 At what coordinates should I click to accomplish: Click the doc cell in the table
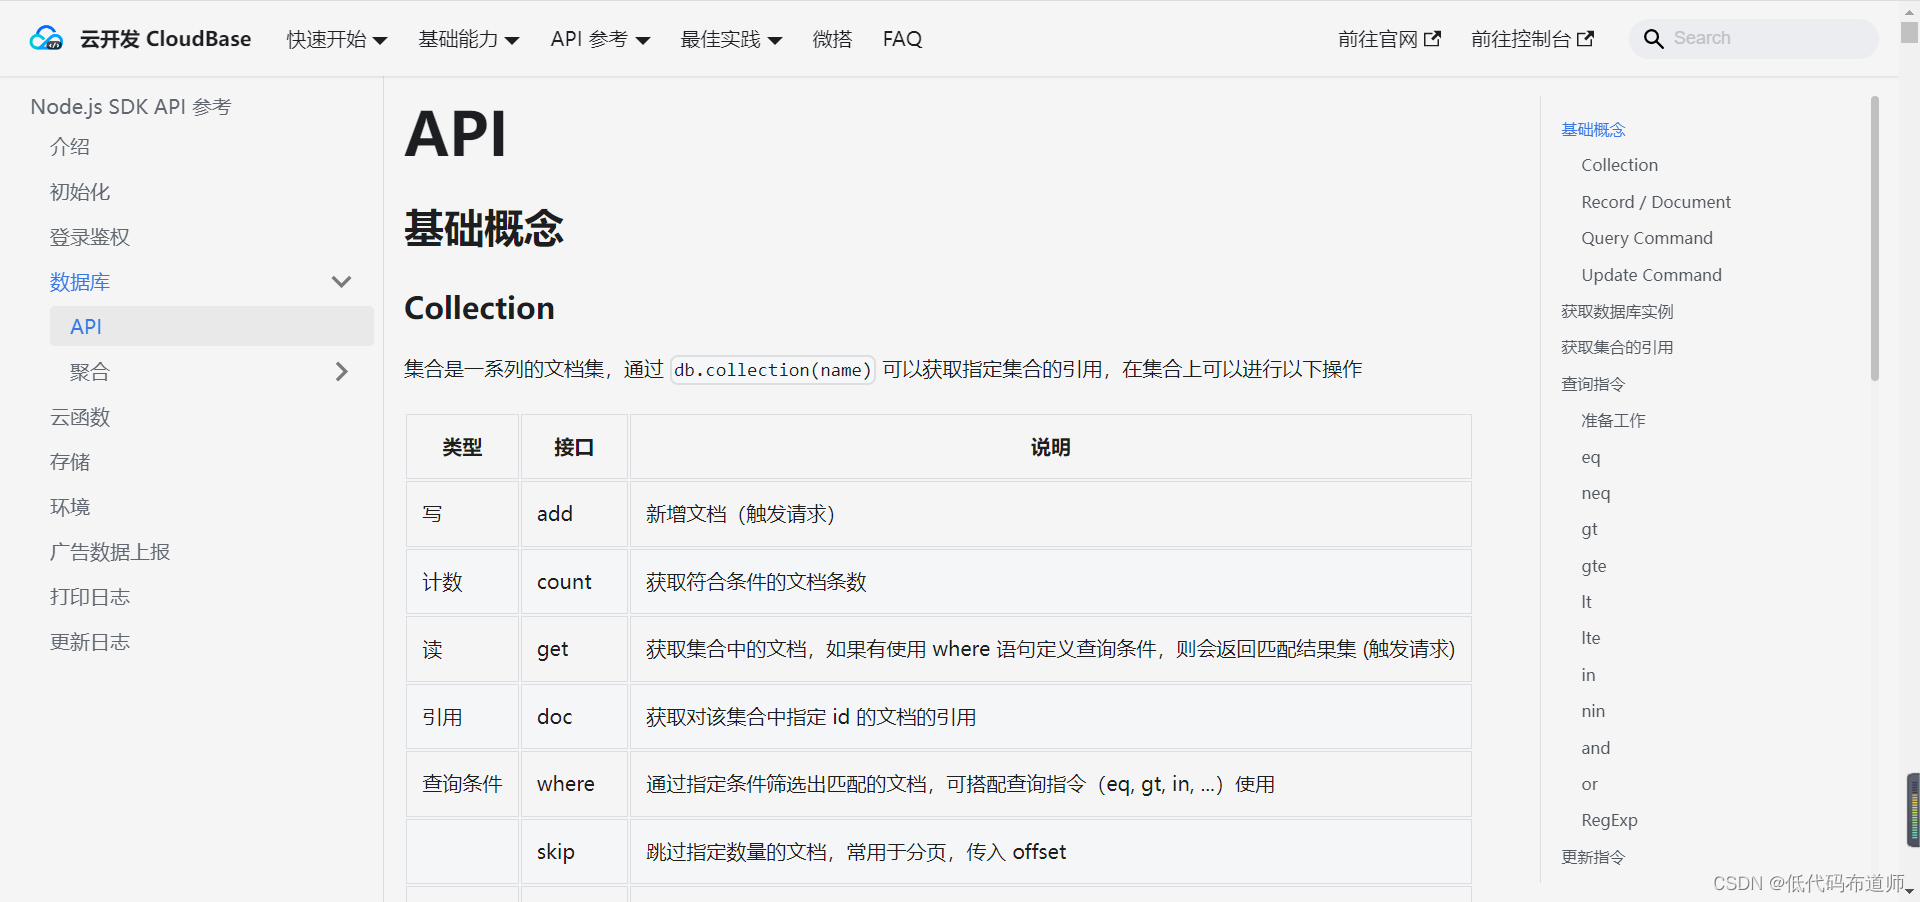pos(574,717)
